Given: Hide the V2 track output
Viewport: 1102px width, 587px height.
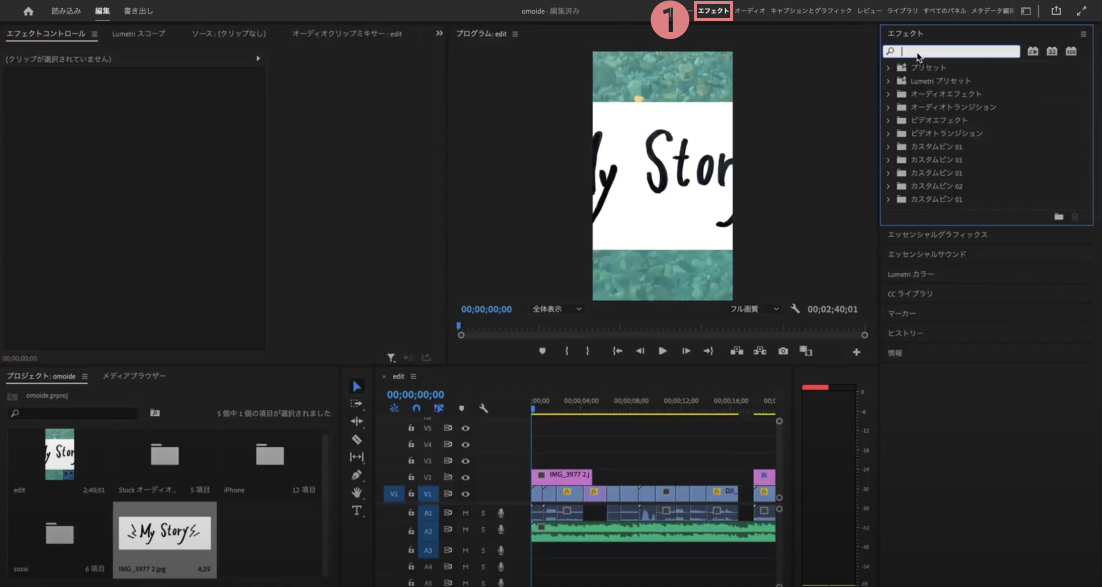Looking at the screenshot, I should pyautogui.click(x=465, y=477).
